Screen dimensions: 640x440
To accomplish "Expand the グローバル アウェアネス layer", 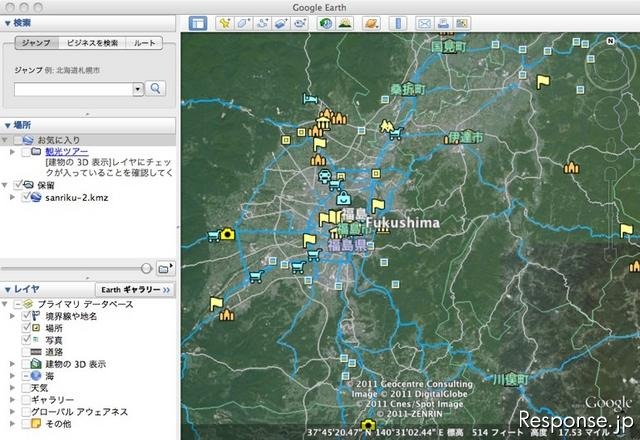I will pyautogui.click(x=12, y=412).
